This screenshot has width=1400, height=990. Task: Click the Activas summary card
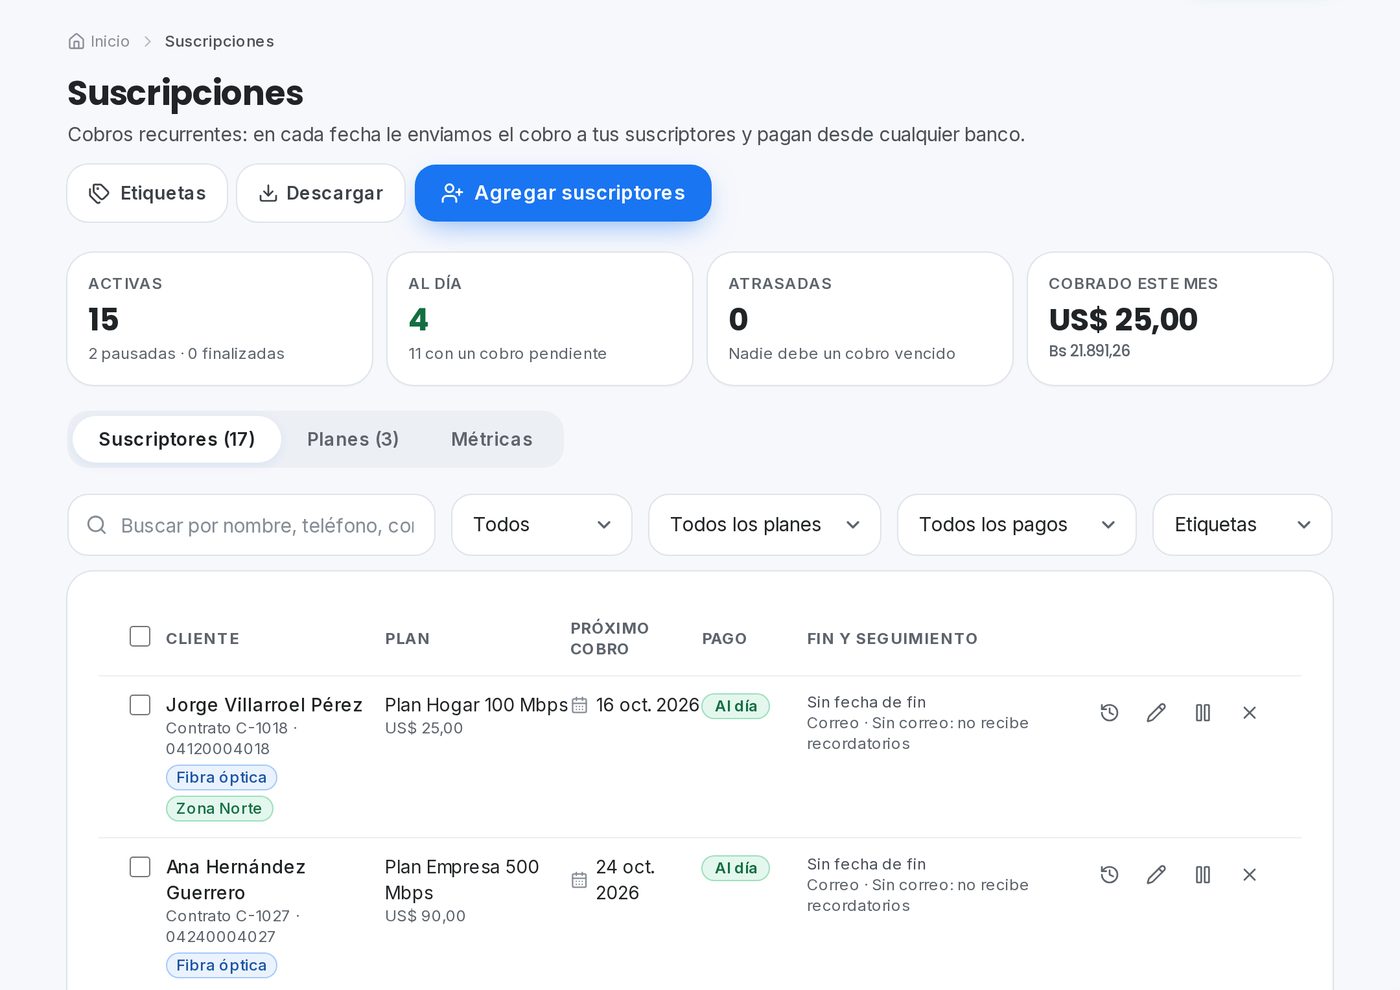[x=220, y=319]
